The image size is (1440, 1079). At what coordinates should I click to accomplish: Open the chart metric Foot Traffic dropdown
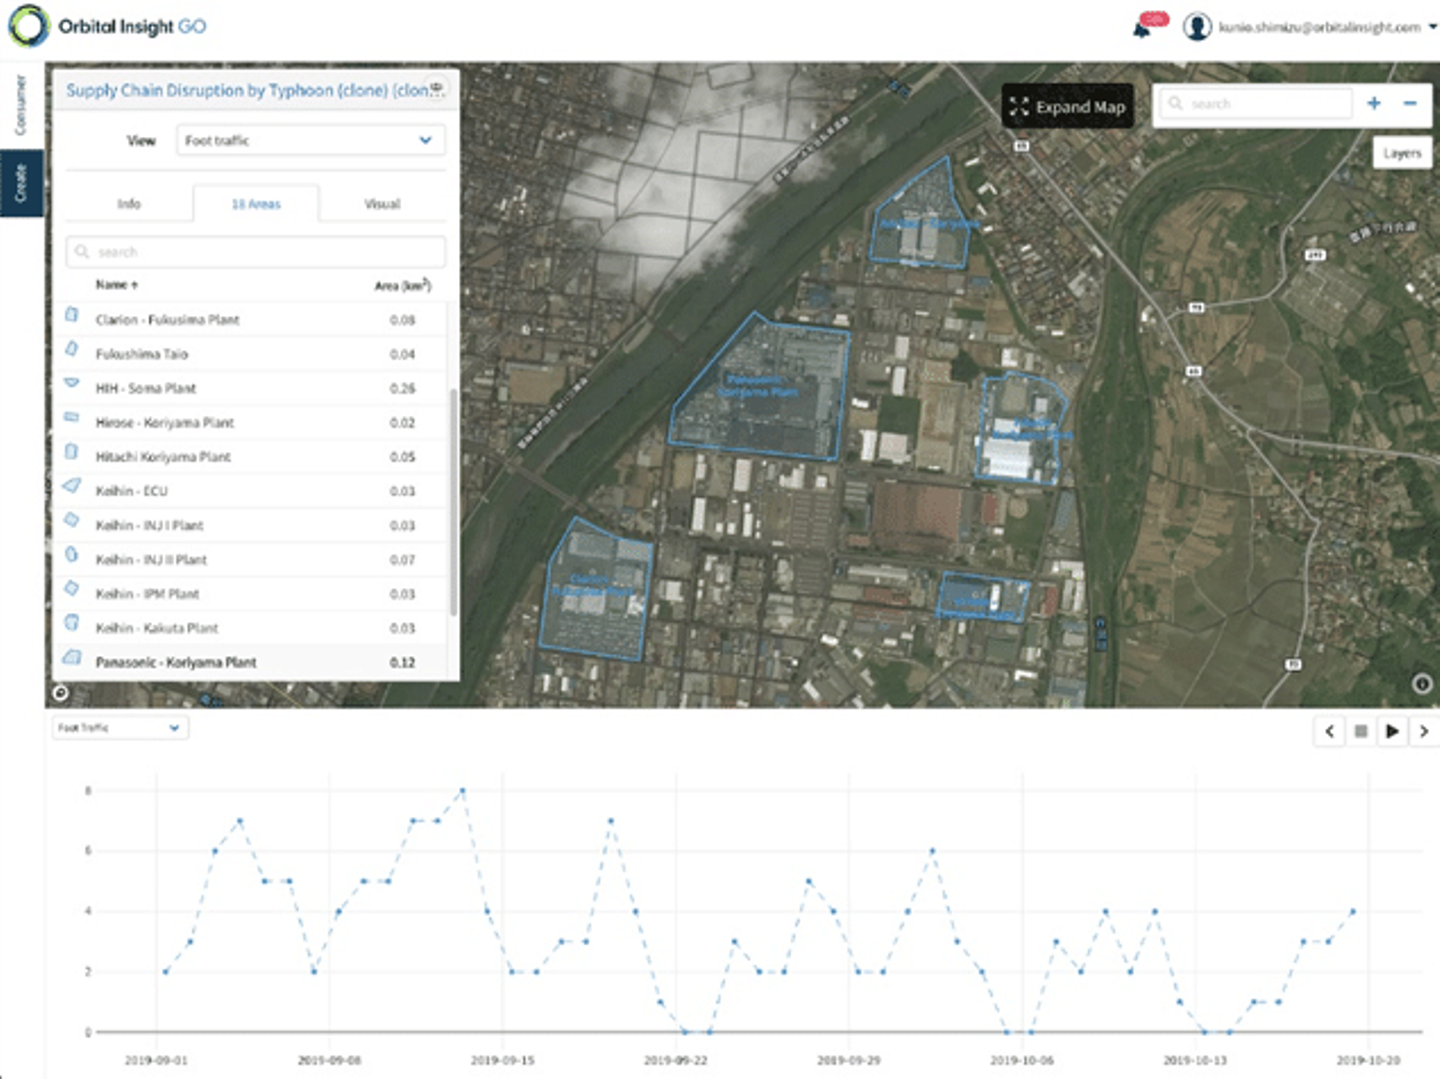tap(119, 728)
